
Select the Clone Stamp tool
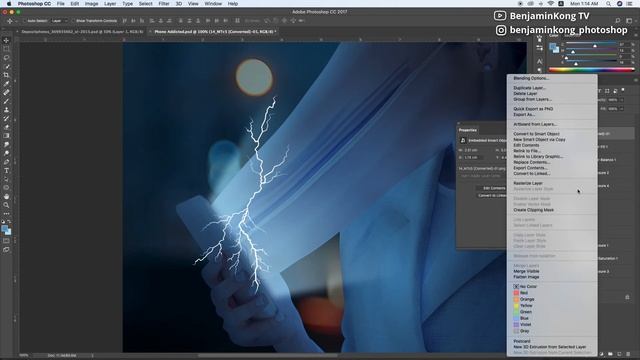click(6, 110)
